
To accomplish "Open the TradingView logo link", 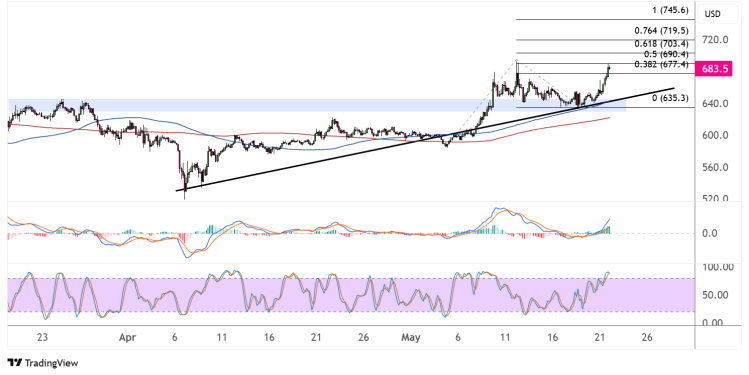I will pyautogui.click(x=43, y=363).
